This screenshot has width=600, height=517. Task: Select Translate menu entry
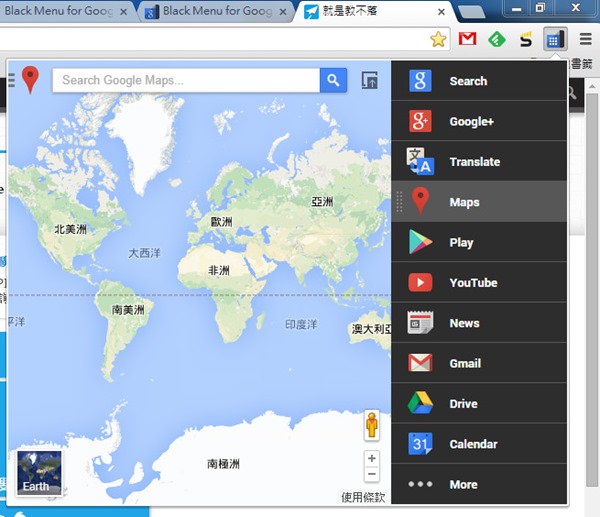(x=479, y=161)
